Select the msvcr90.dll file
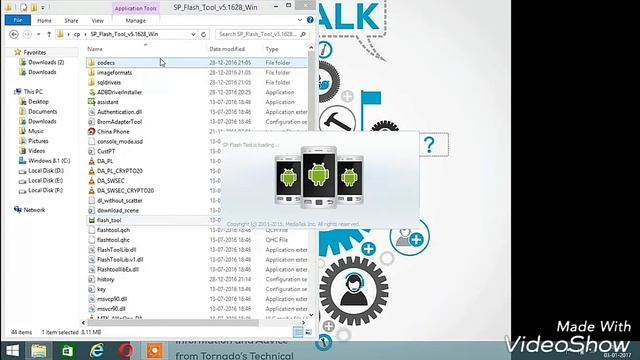 pos(111,309)
